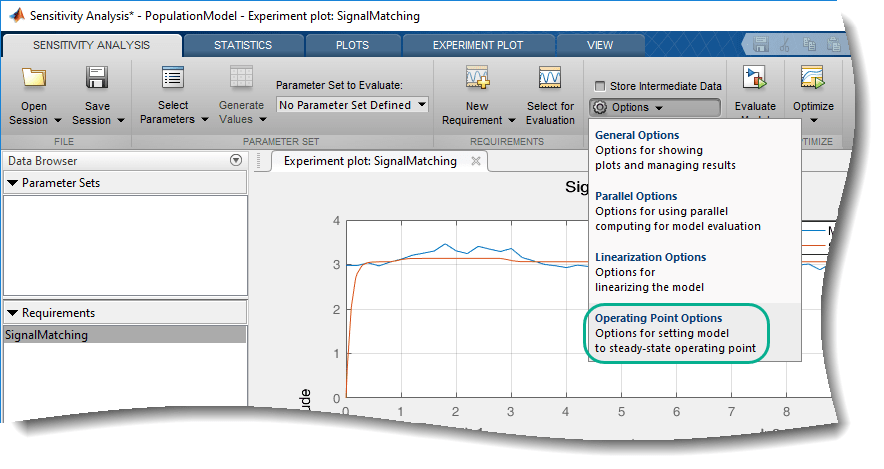Select Parallel Options from menu
The image size is (884, 469).
pos(636,196)
